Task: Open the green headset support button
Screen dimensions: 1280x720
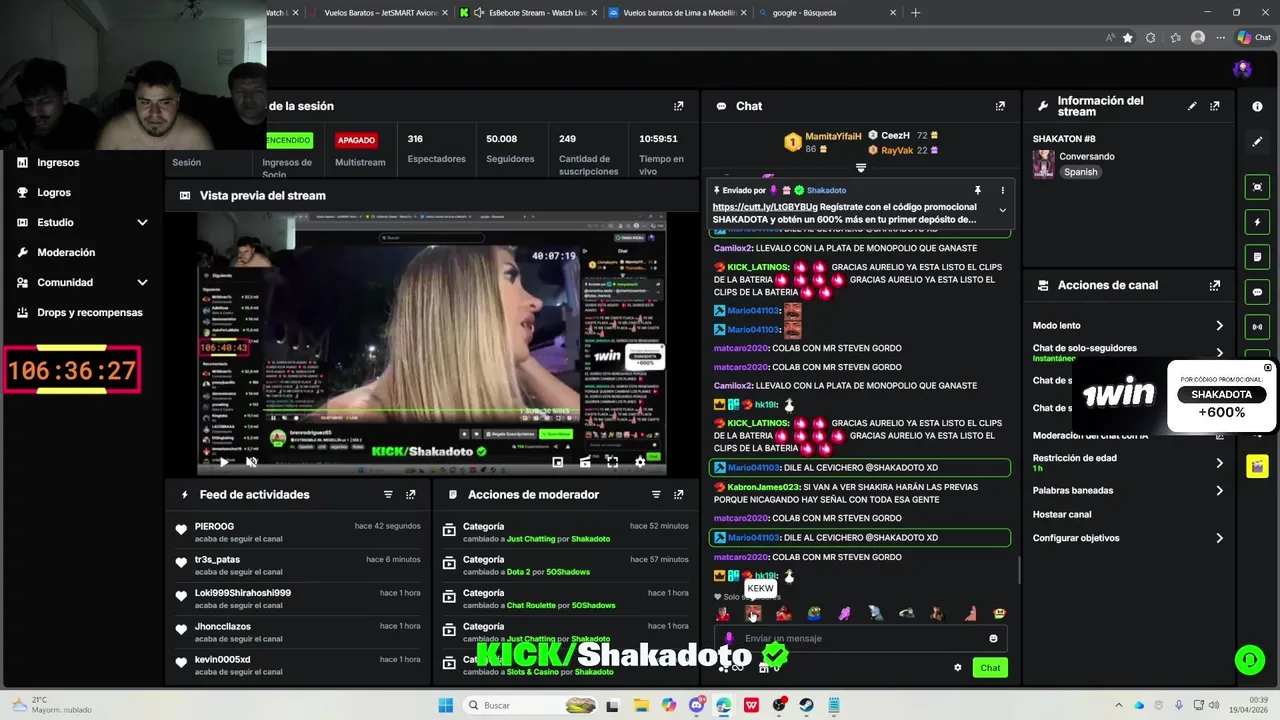Action: coord(1248,659)
